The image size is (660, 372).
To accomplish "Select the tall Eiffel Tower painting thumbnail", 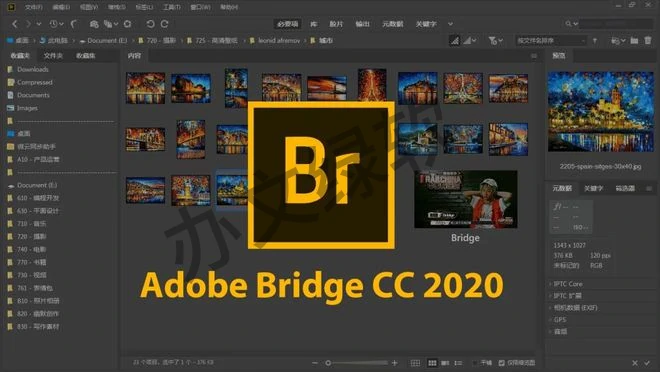I will pyautogui.click(x=372, y=85).
